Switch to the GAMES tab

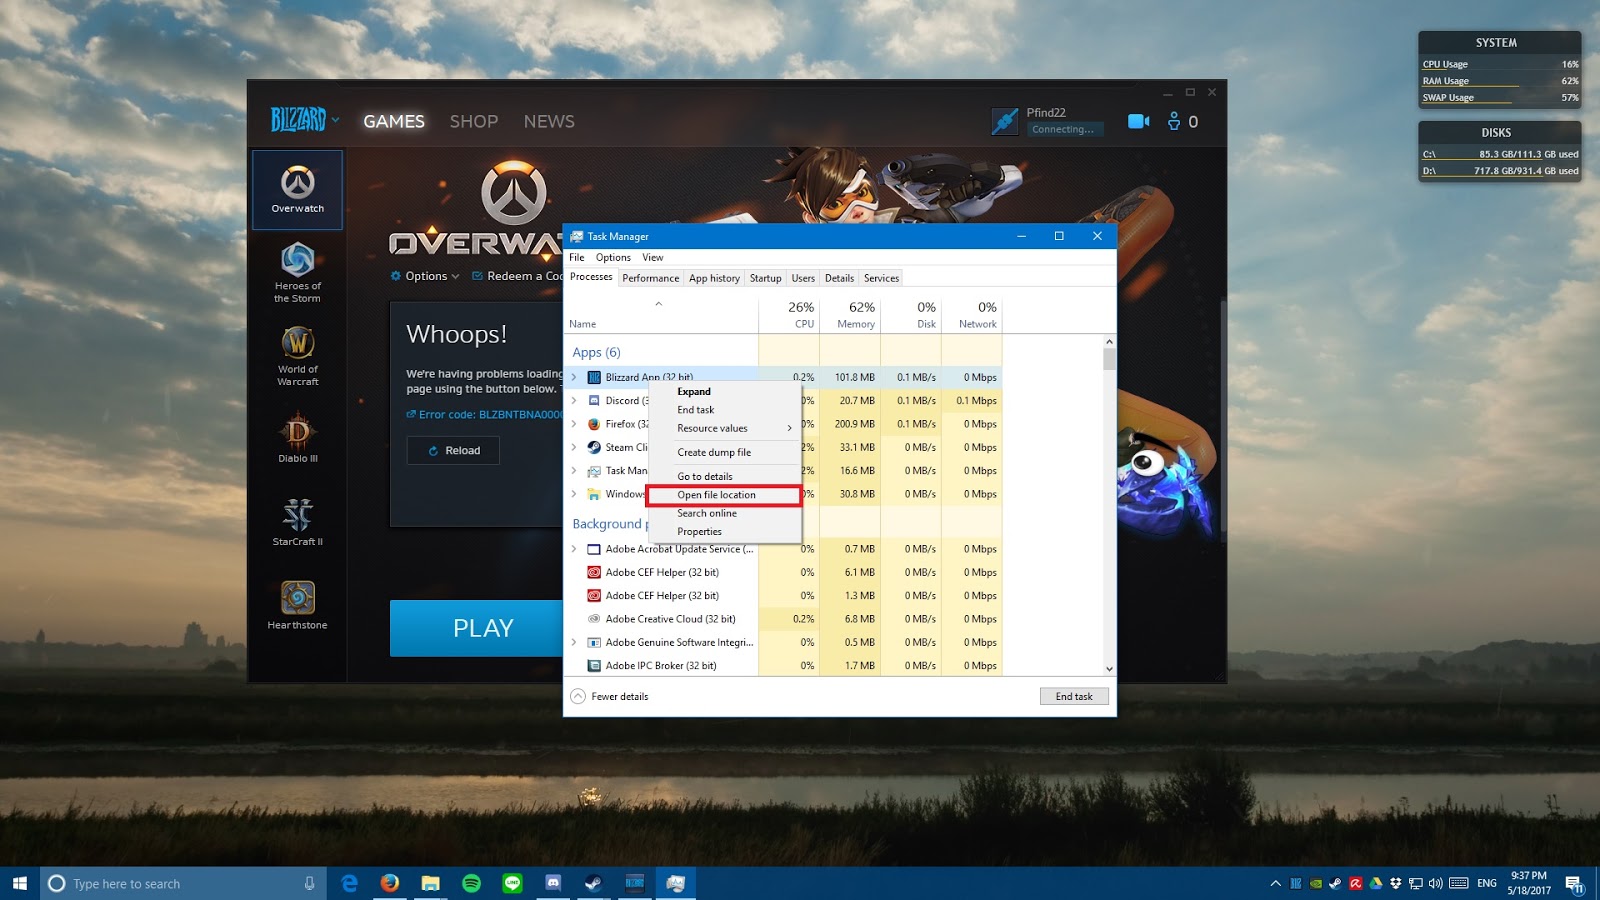tap(394, 121)
